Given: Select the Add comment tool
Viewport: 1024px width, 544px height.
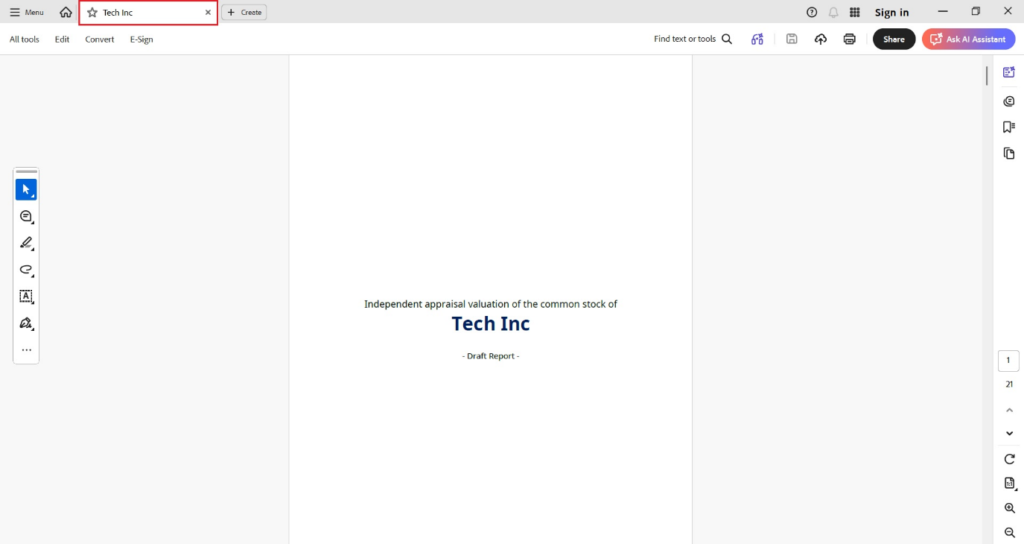Looking at the screenshot, I should point(26,216).
